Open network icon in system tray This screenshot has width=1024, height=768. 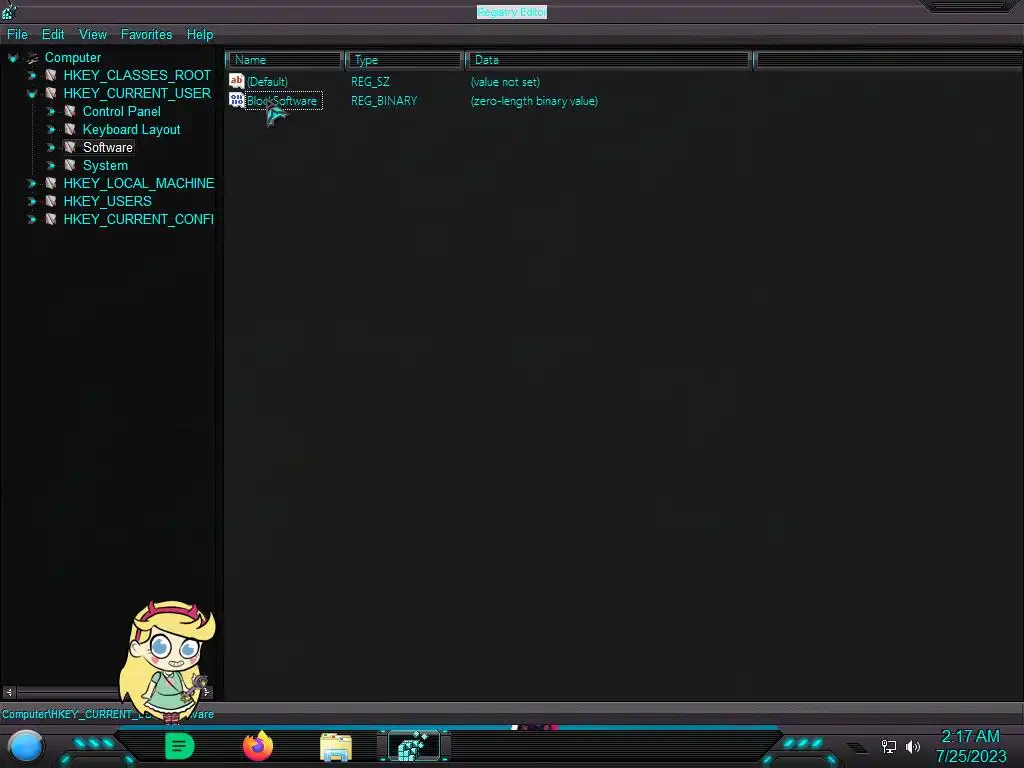click(x=889, y=746)
